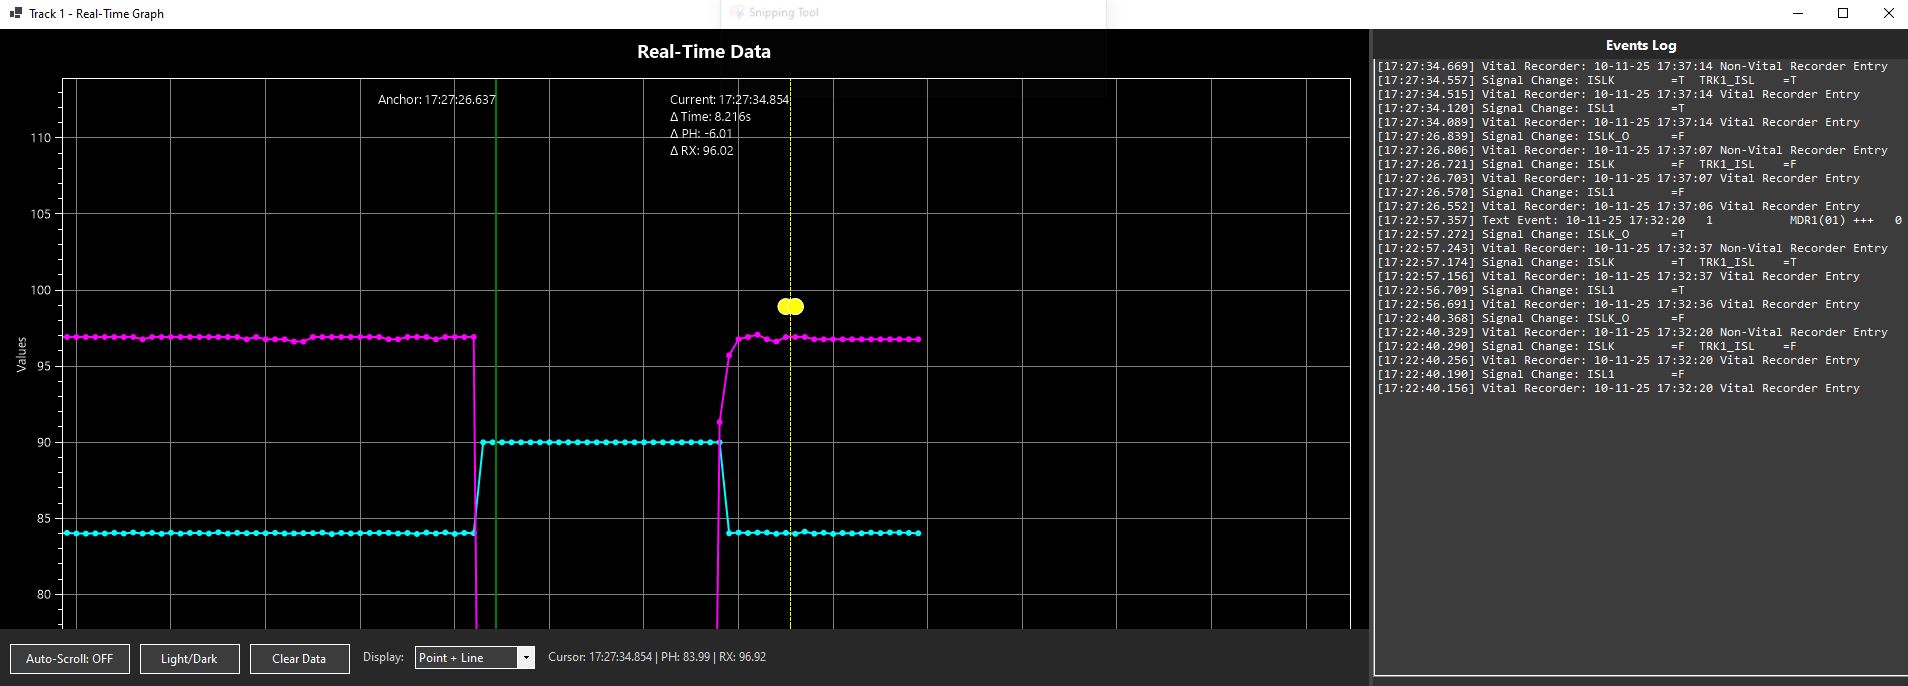Viewport: 1908px width, 686px height.
Task: Select log entry at 17:22:40.368
Action: [x=1531, y=318]
